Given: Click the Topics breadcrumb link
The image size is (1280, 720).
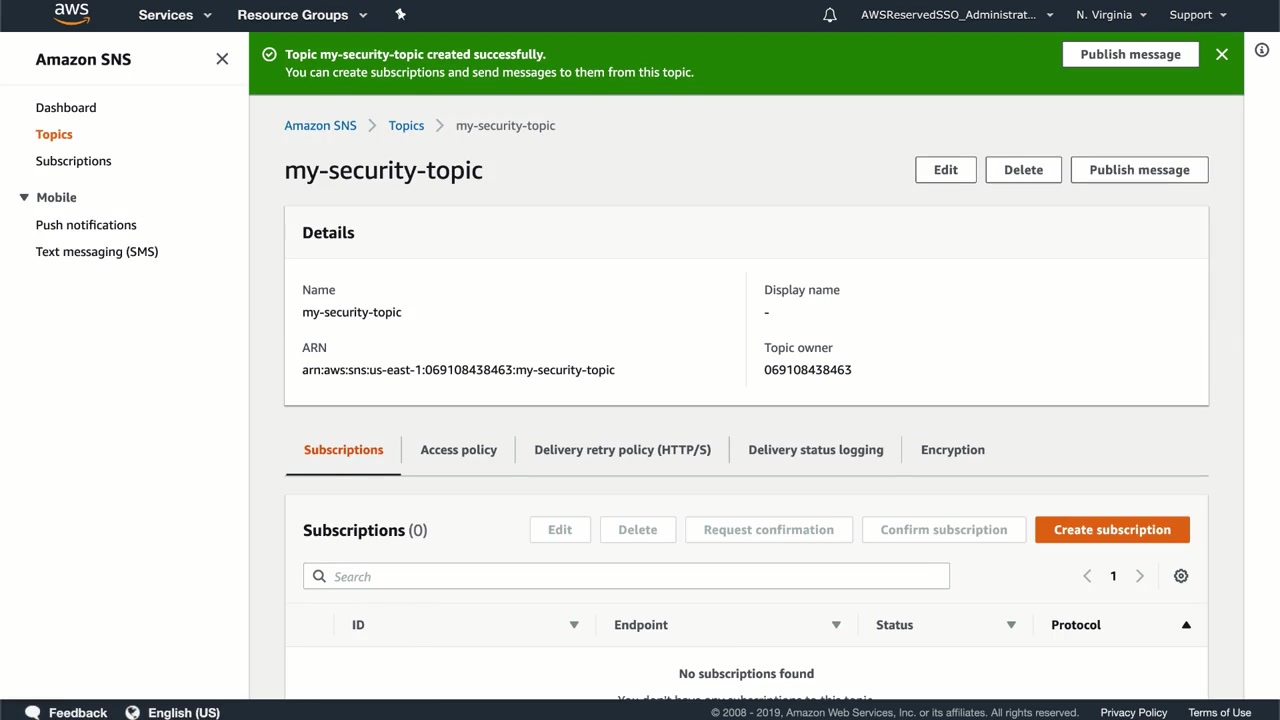Looking at the screenshot, I should (406, 125).
